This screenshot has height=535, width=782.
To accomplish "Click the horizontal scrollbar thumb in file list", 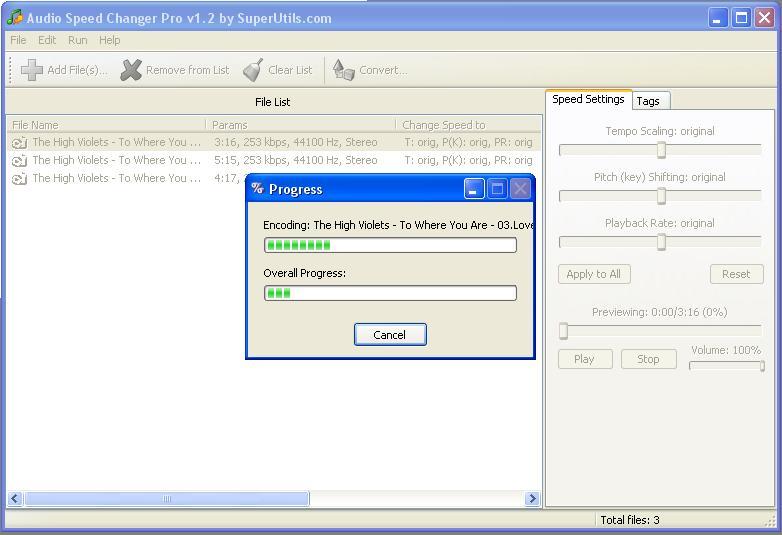I will [167, 499].
